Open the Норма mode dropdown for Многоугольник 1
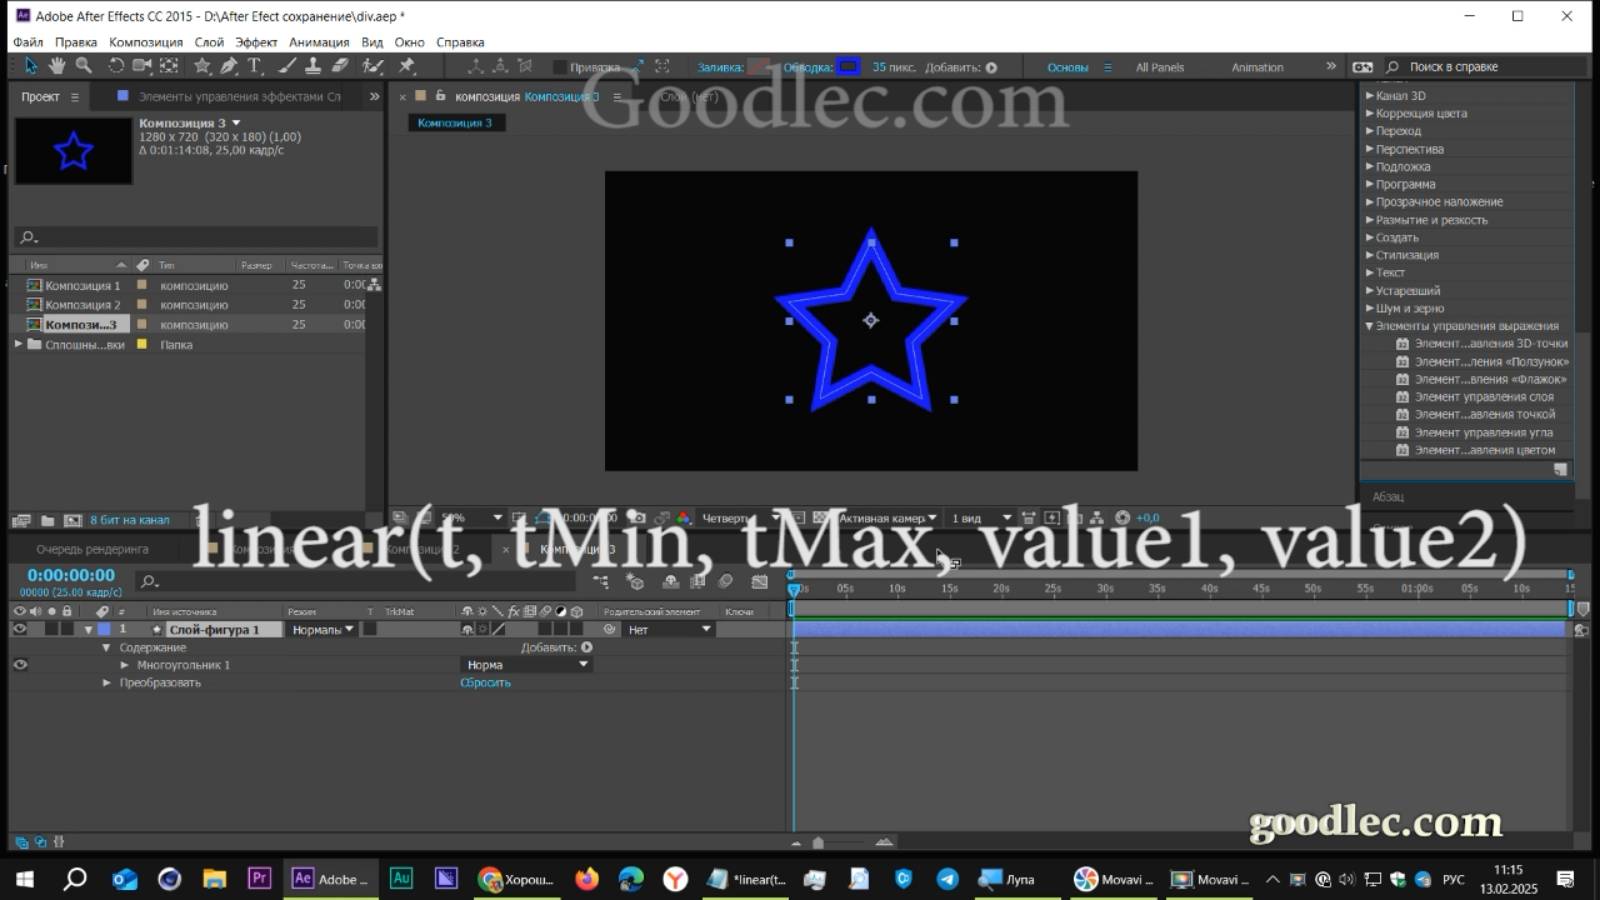 pos(527,665)
